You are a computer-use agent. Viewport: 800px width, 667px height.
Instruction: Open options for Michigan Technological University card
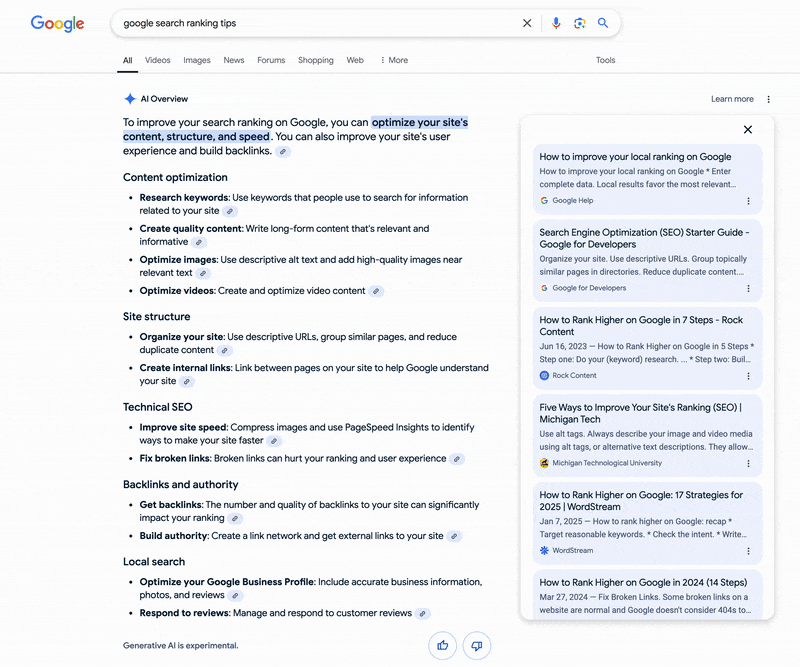point(748,463)
